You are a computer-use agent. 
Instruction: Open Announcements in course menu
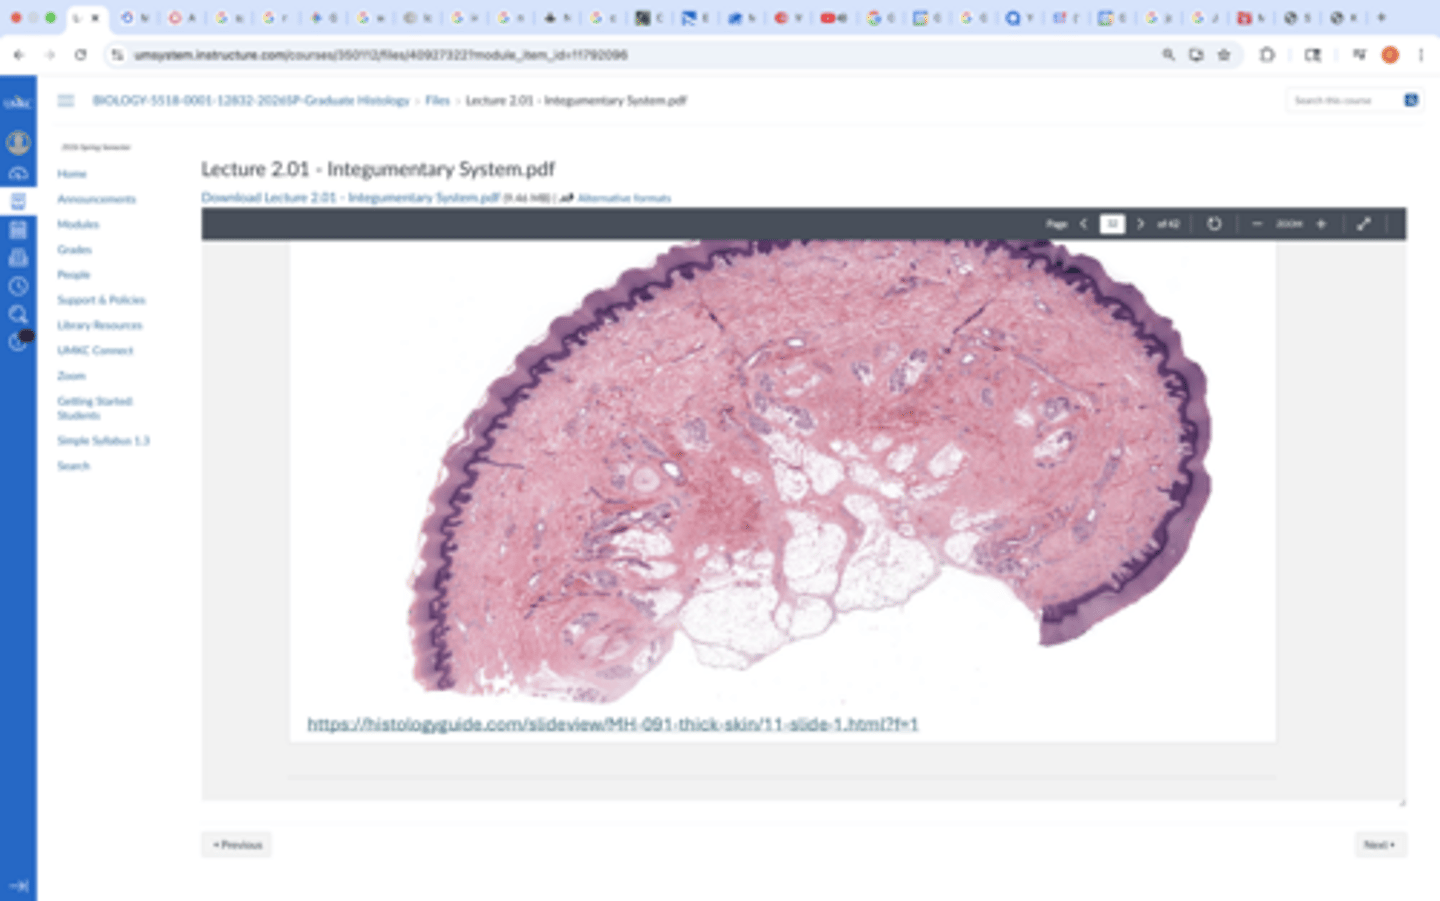pyautogui.click(x=96, y=199)
